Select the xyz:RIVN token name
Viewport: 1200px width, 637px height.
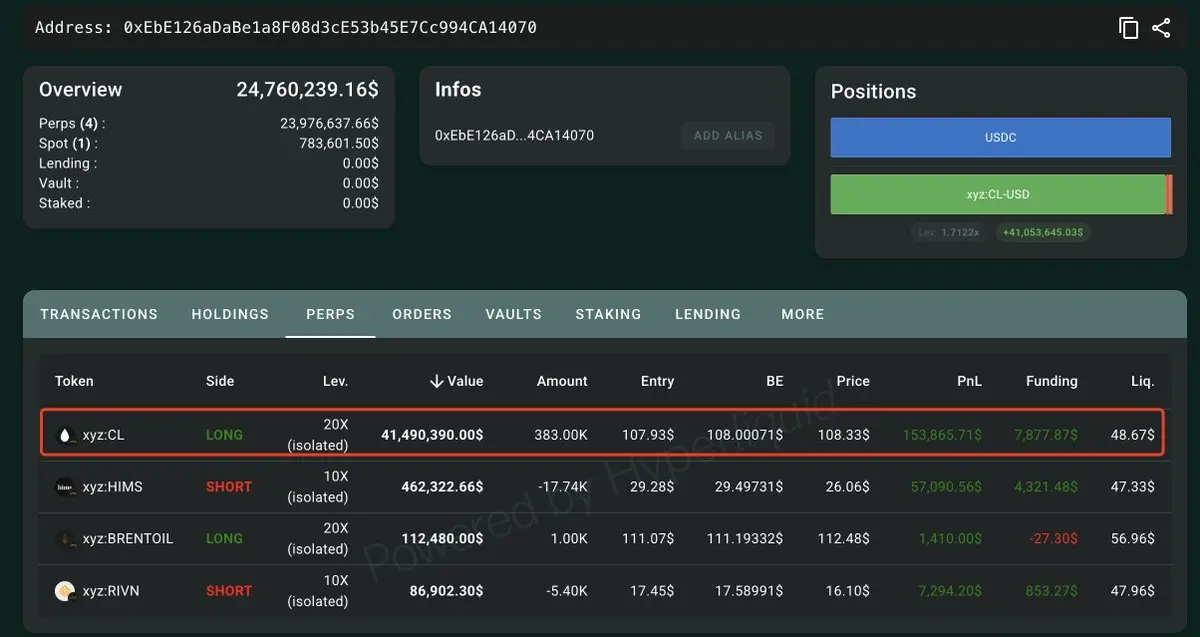point(111,591)
